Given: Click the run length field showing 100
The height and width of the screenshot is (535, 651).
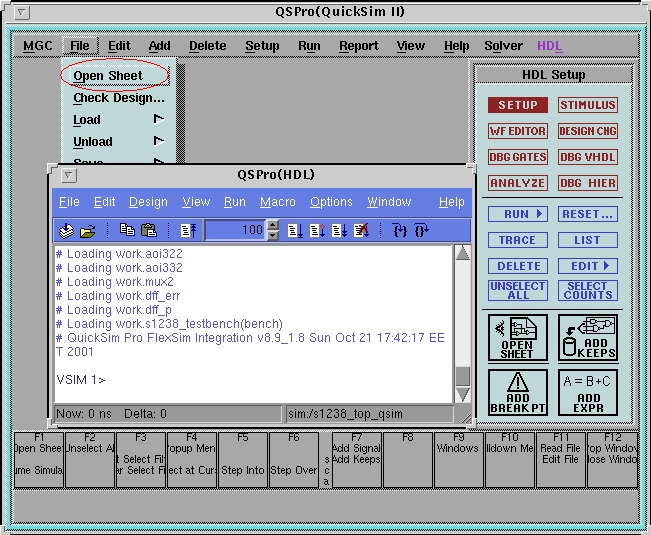Looking at the screenshot, I should pyautogui.click(x=236, y=230).
